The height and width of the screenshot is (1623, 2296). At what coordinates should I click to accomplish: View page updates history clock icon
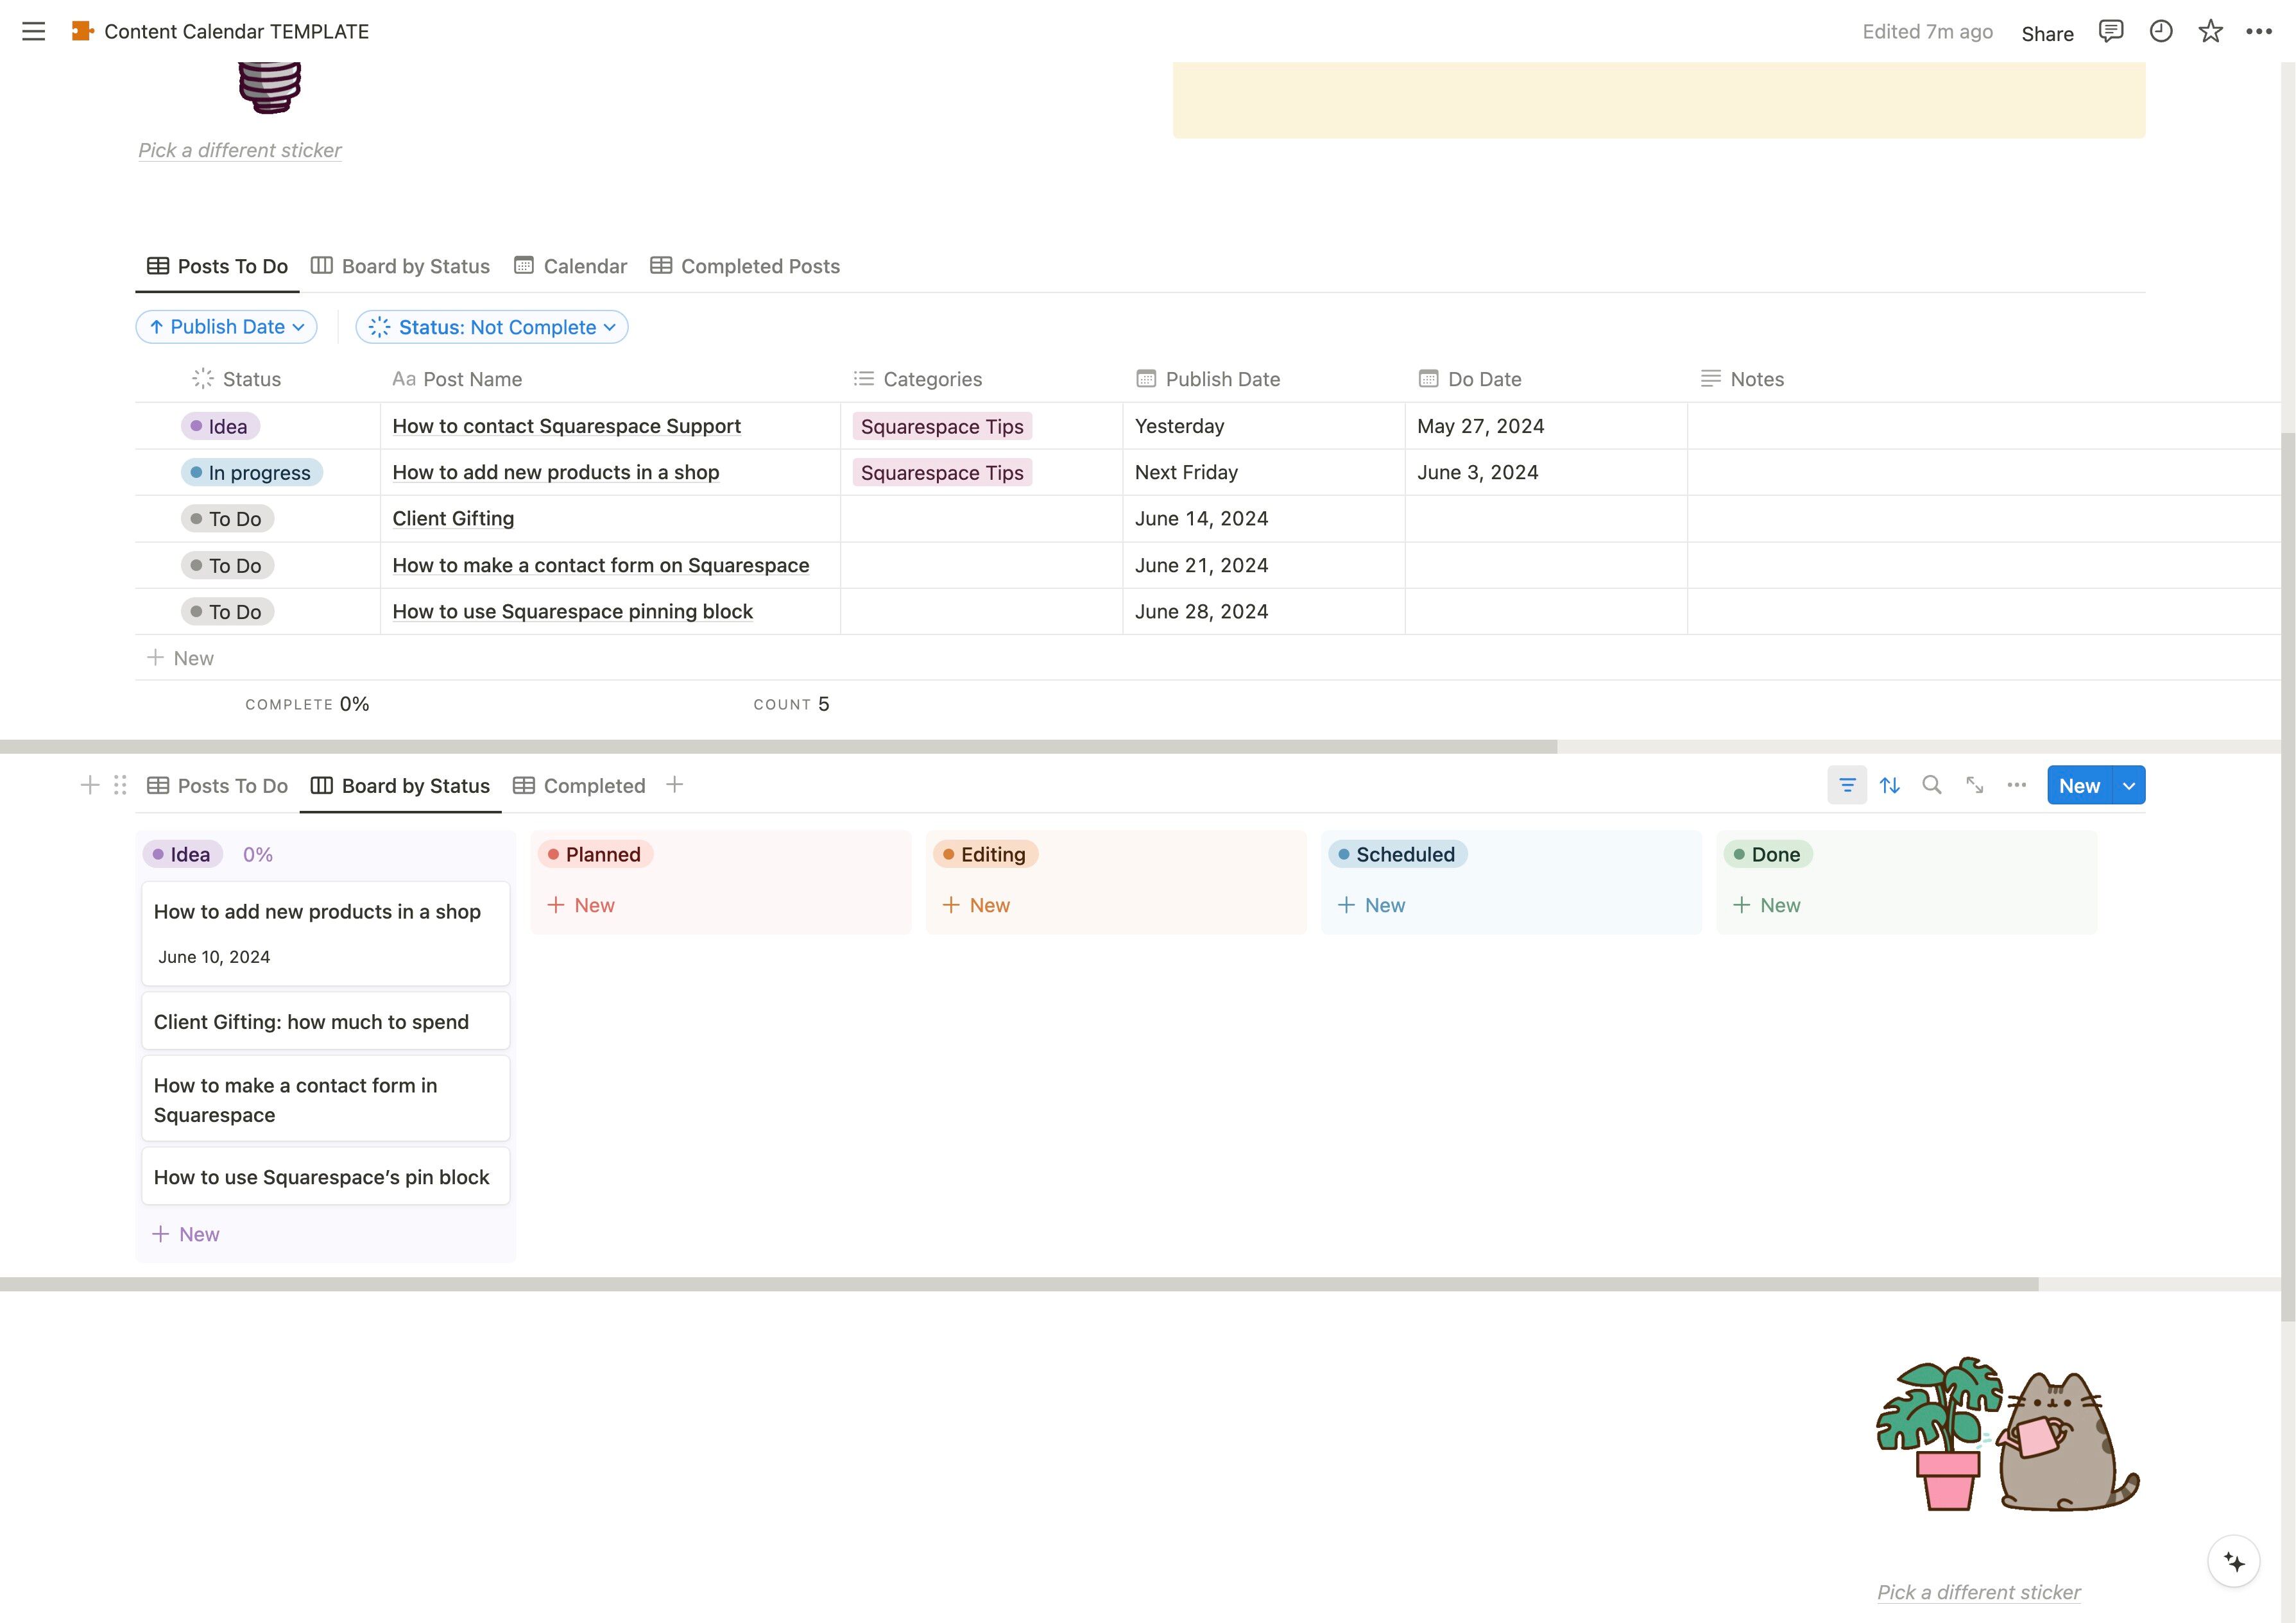[2160, 31]
